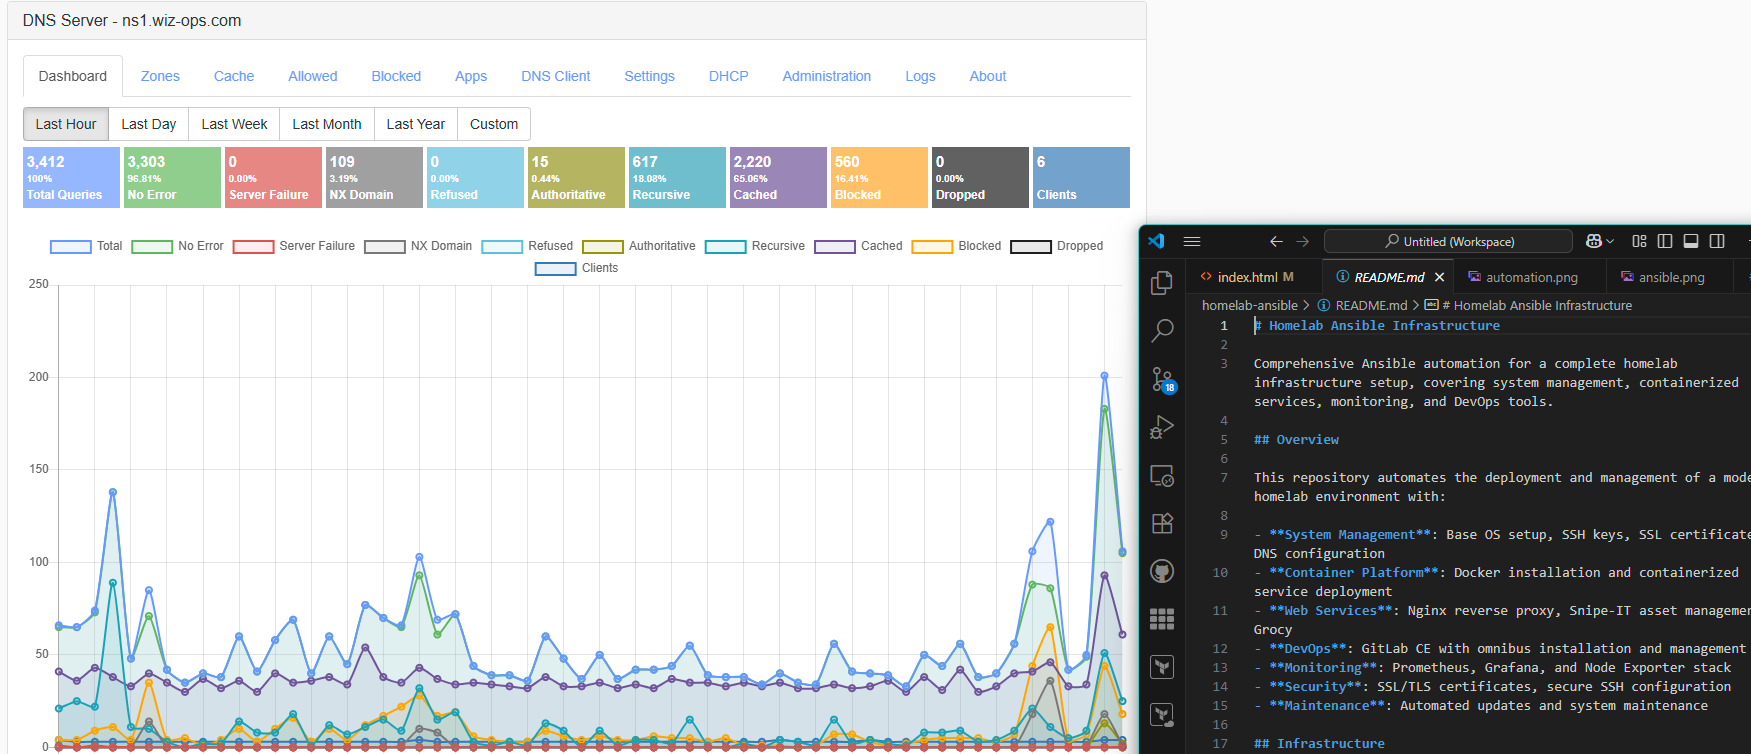This screenshot has width=1751, height=754.
Task: Open the Zones tab in DNS Server
Action: click(x=160, y=76)
